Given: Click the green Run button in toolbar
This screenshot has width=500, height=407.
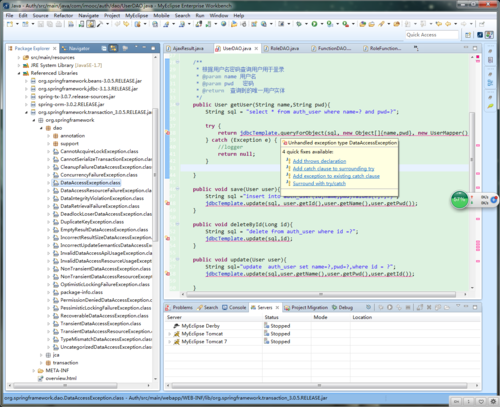Looking at the screenshot, I should coord(314,24).
